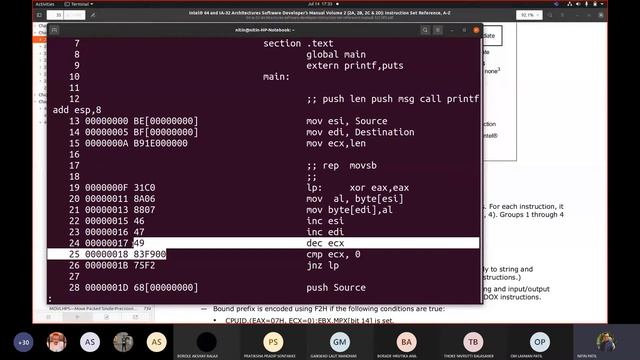Open the PDF viewer hamburger menu

[563, 15]
